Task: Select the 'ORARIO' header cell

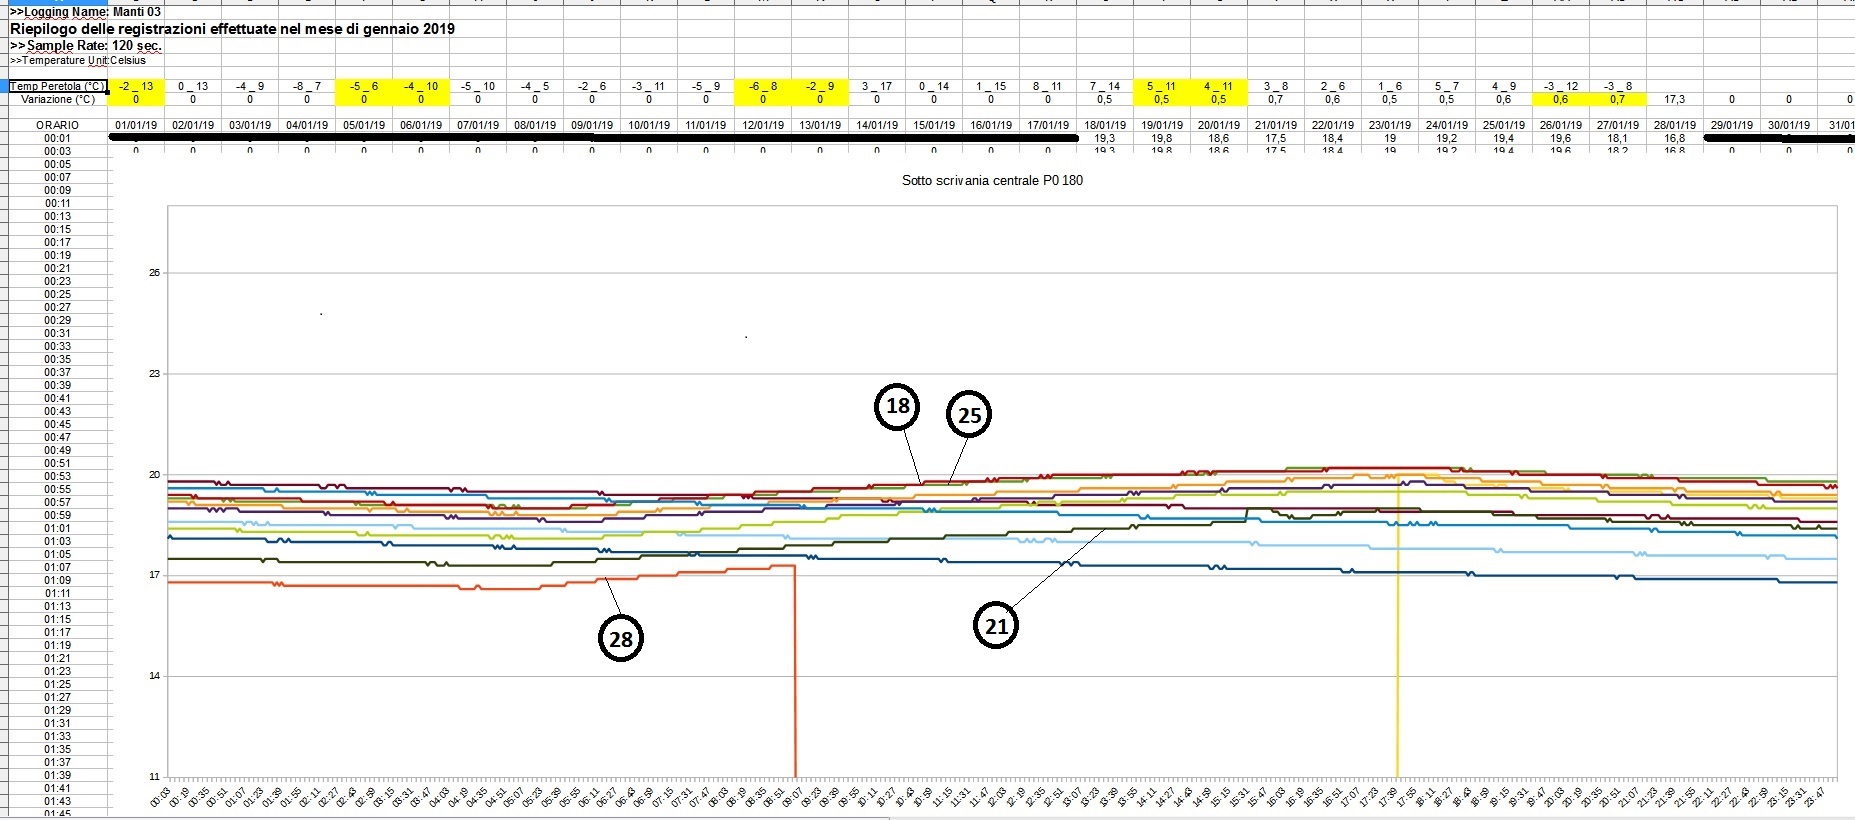Action: pyautogui.click(x=57, y=125)
